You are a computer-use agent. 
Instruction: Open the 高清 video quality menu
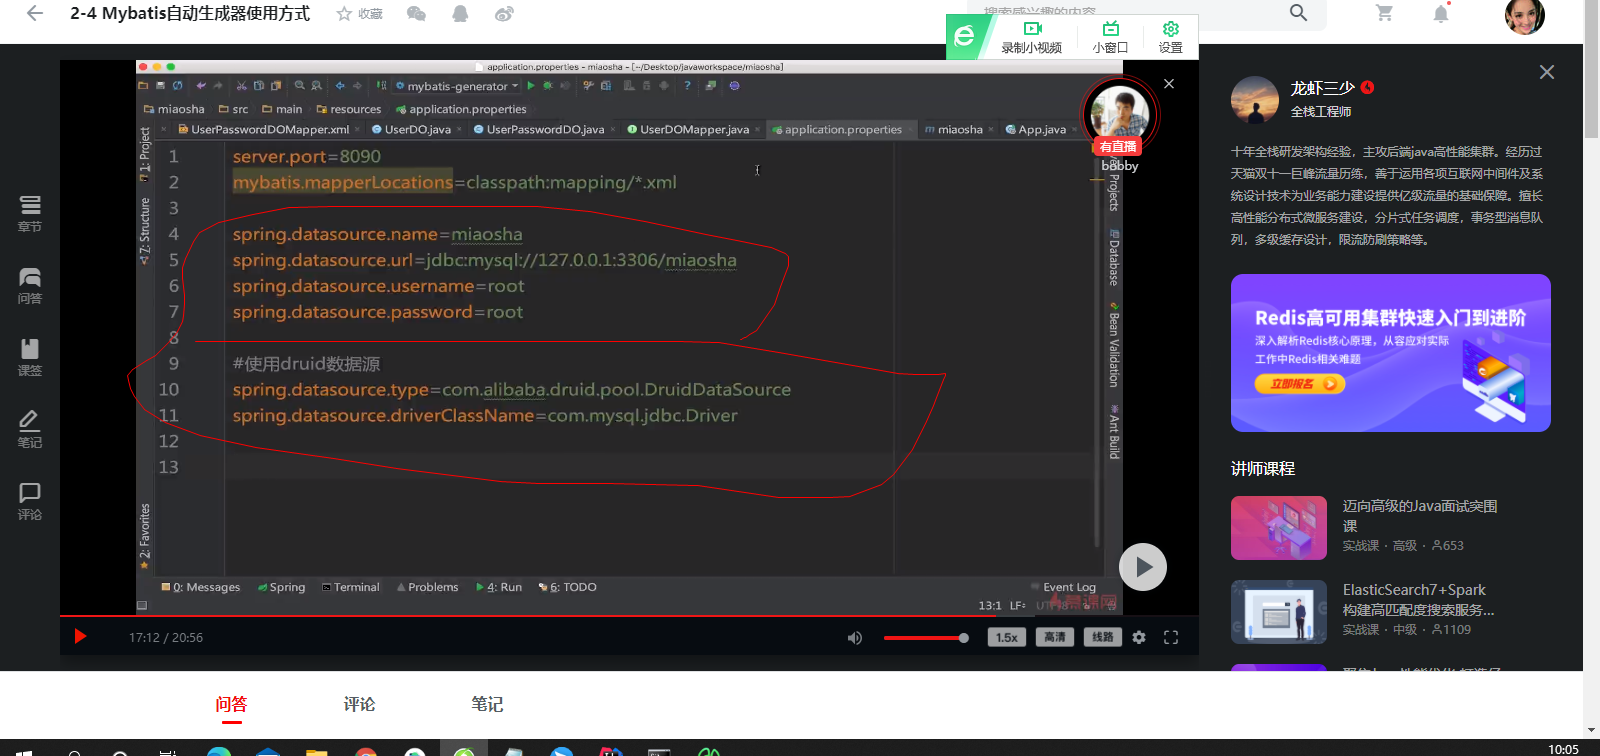pyautogui.click(x=1055, y=637)
